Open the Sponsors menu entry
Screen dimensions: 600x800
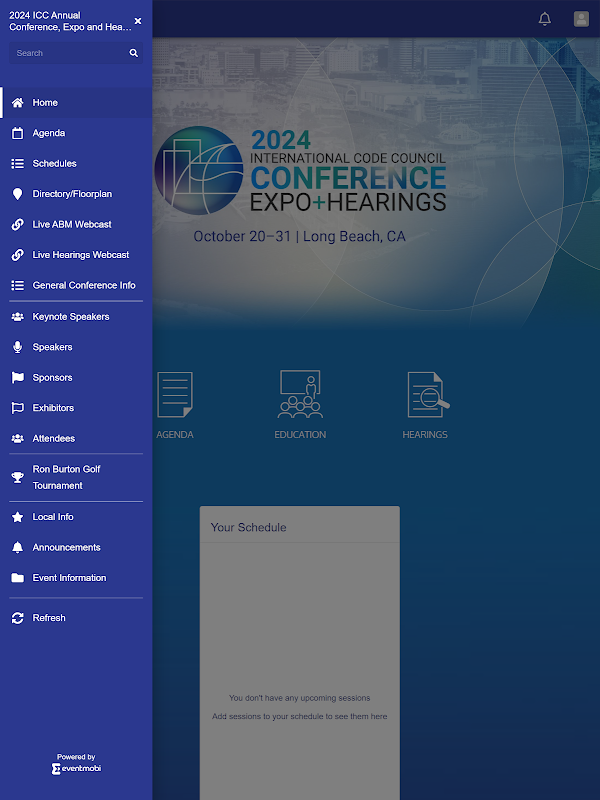coord(76,378)
